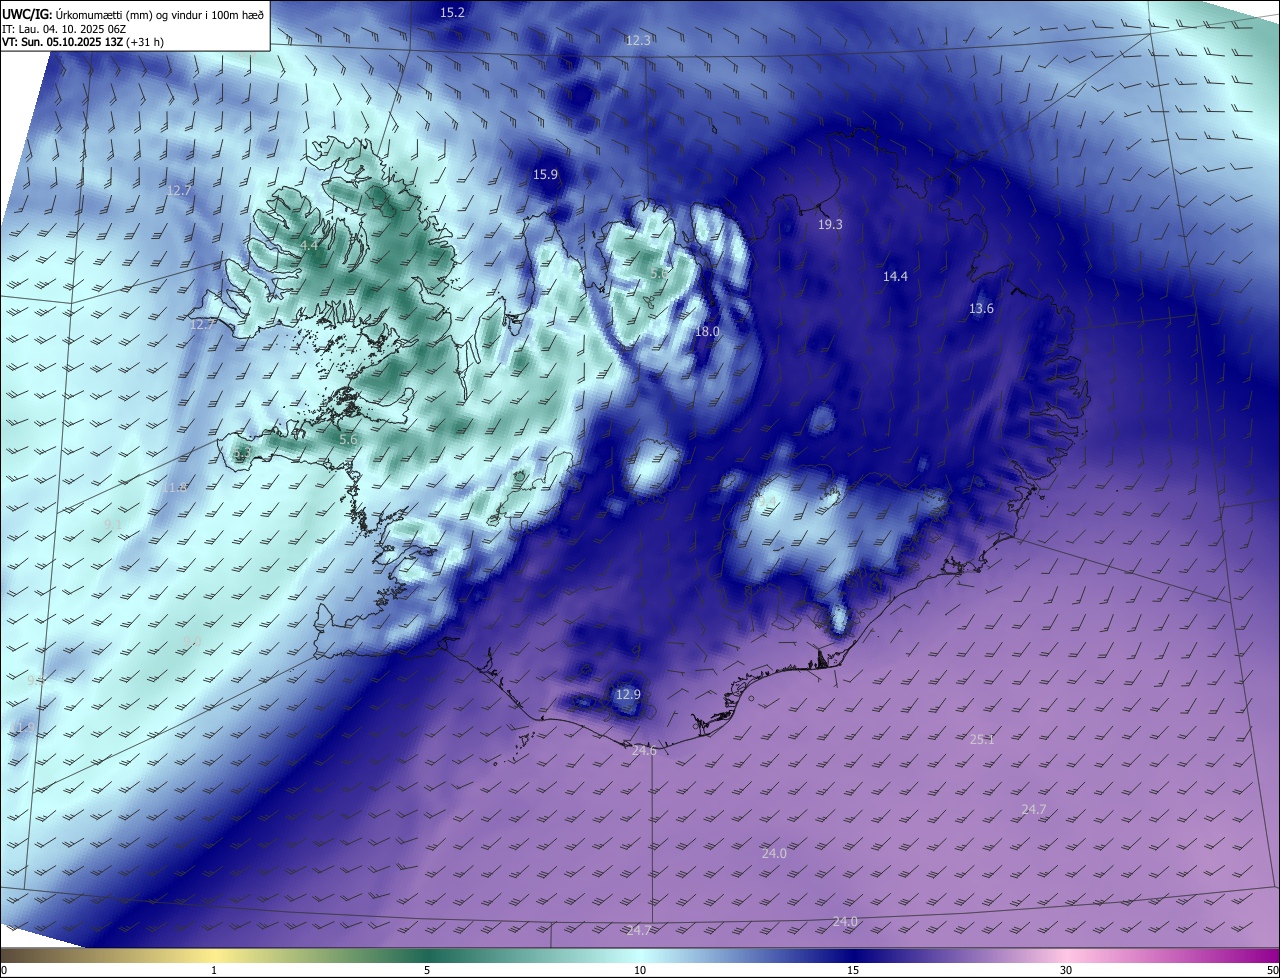The height and width of the screenshot is (978, 1280).
Task: Click the 15.9 value label
Action: point(545,174)
